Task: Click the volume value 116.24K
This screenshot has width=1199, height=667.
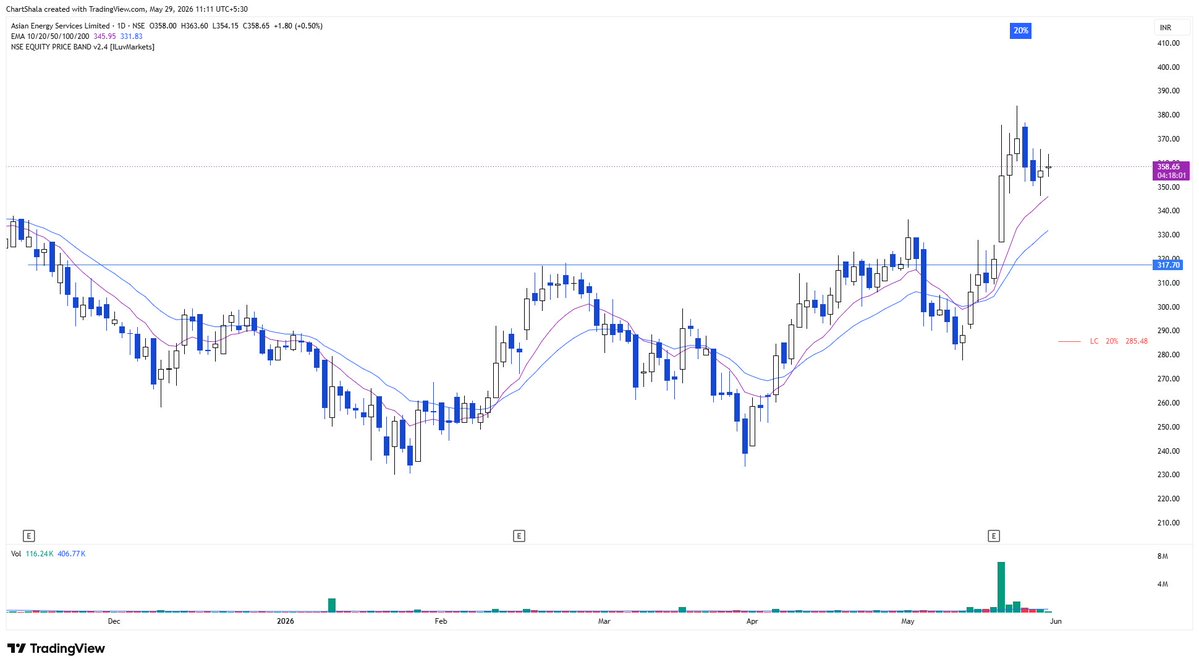Action: coord(38,554)
